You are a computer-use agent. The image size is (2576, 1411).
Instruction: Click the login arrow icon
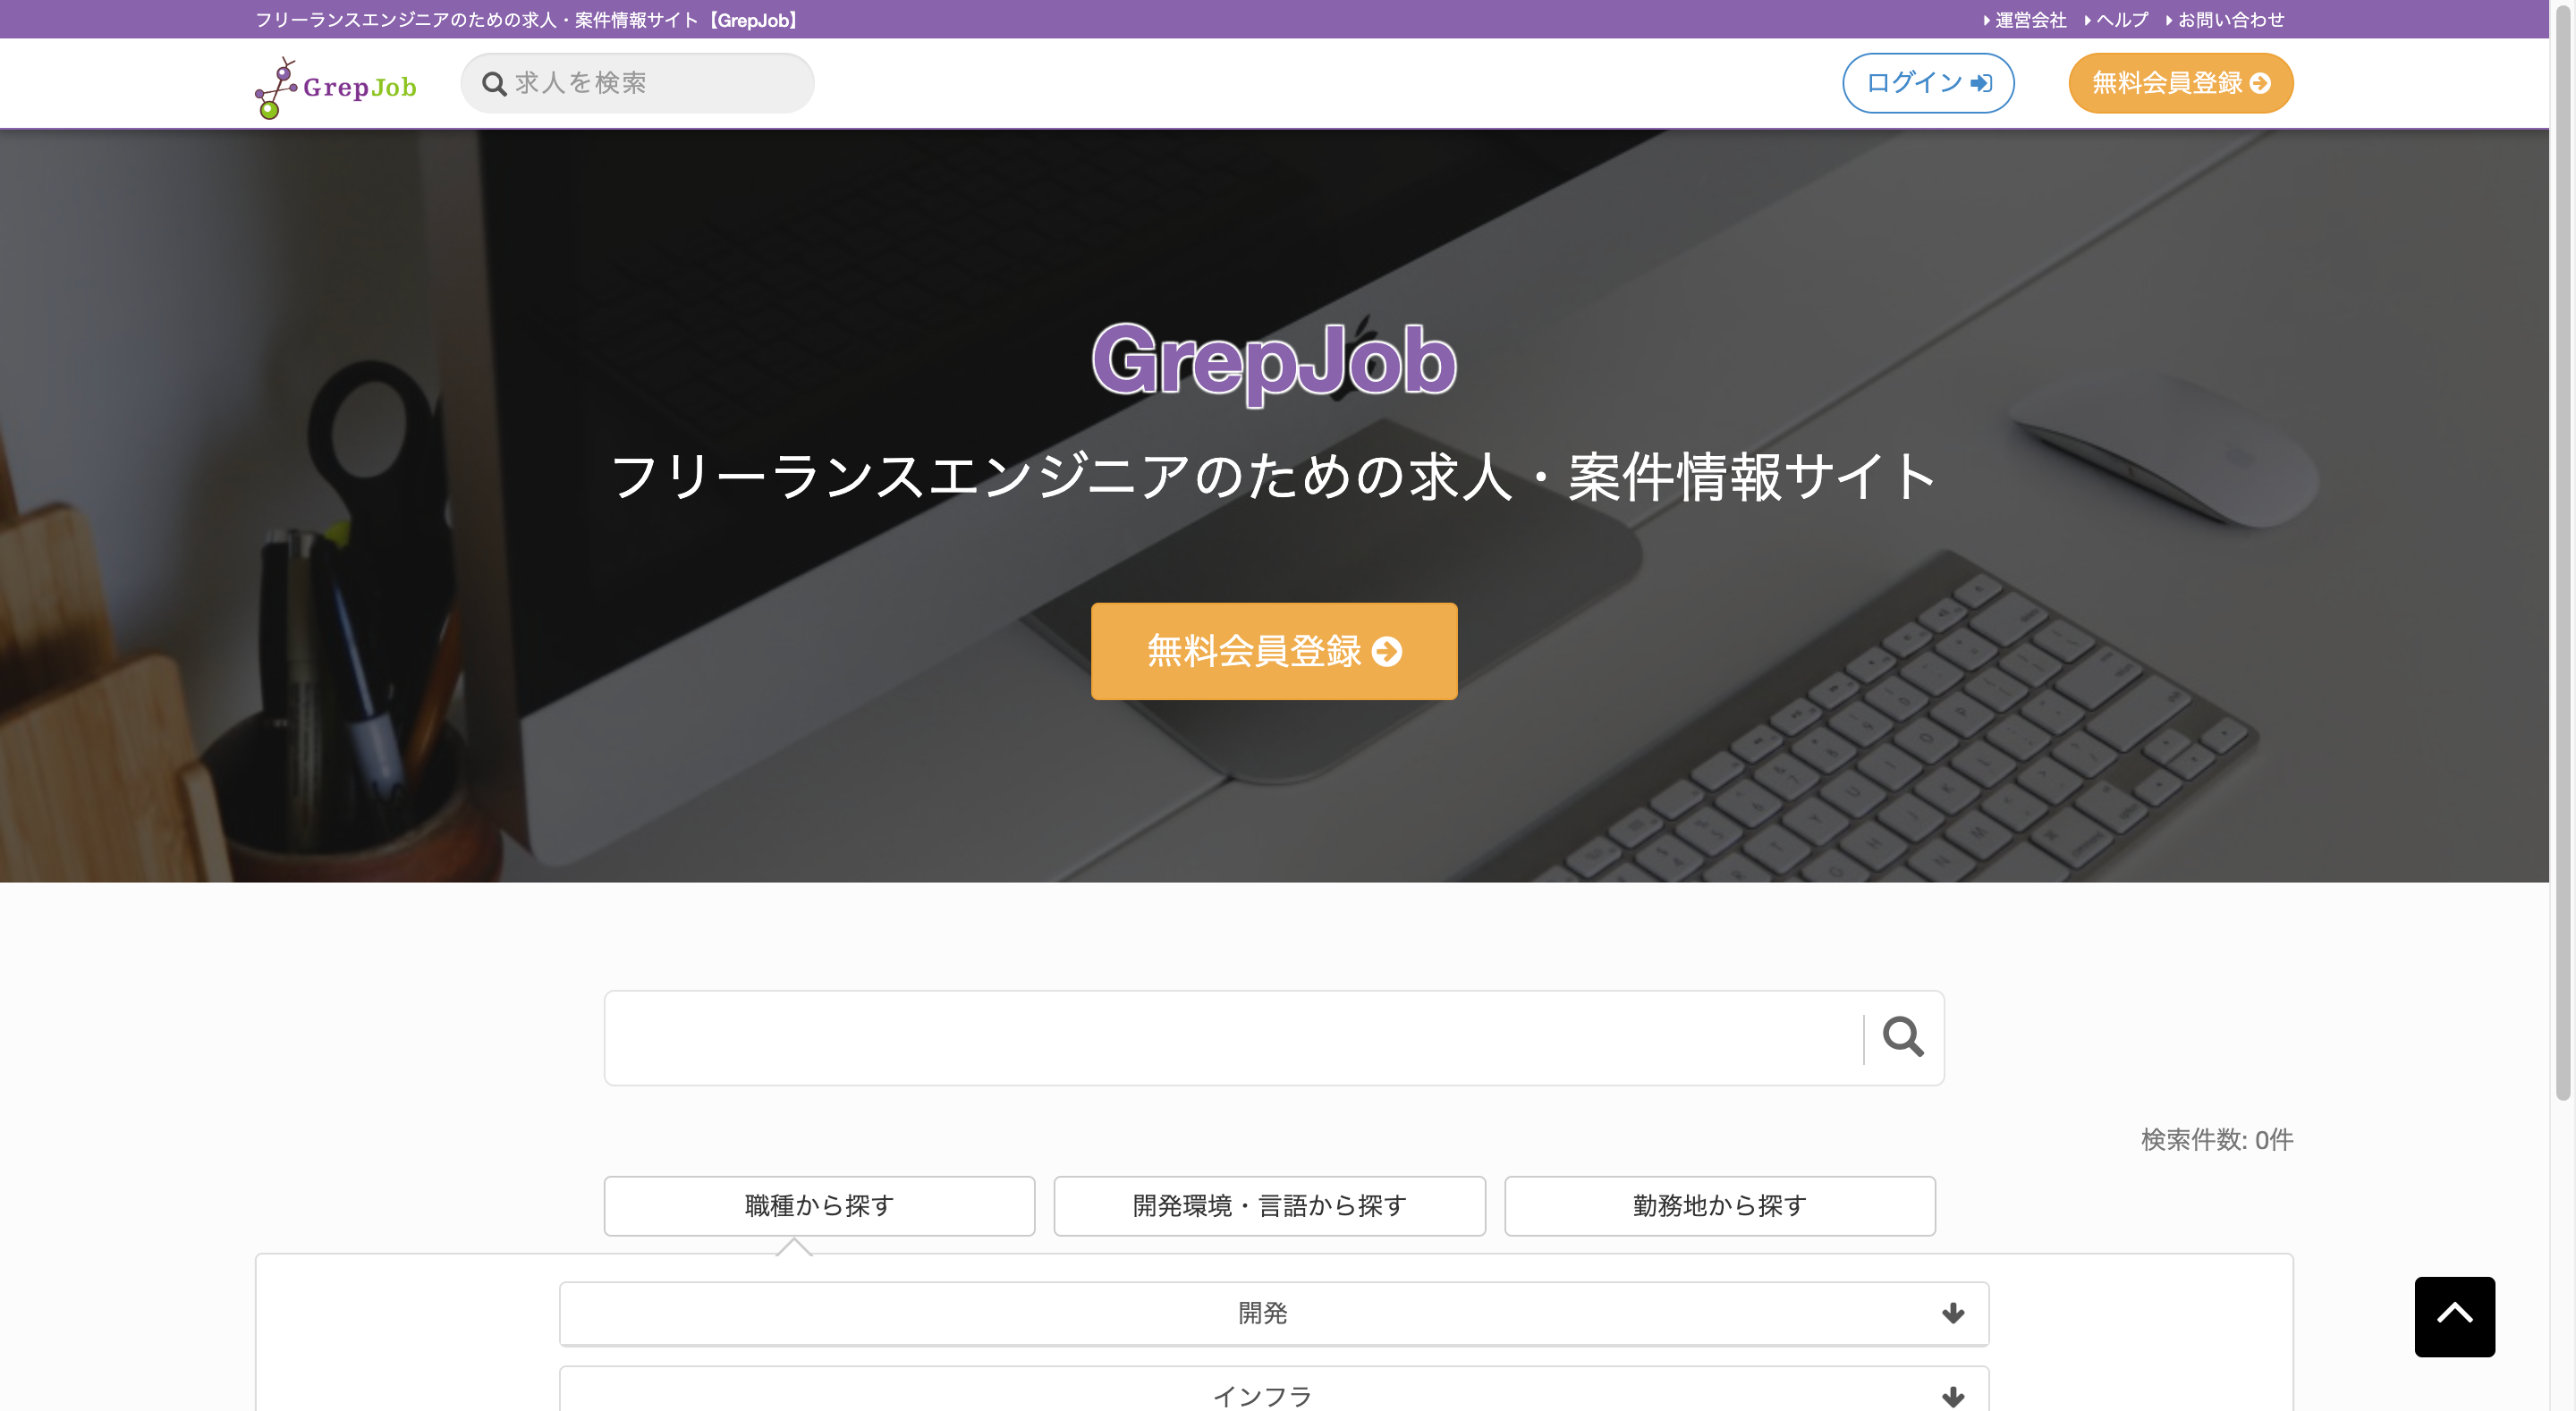tap(1980, 84)
